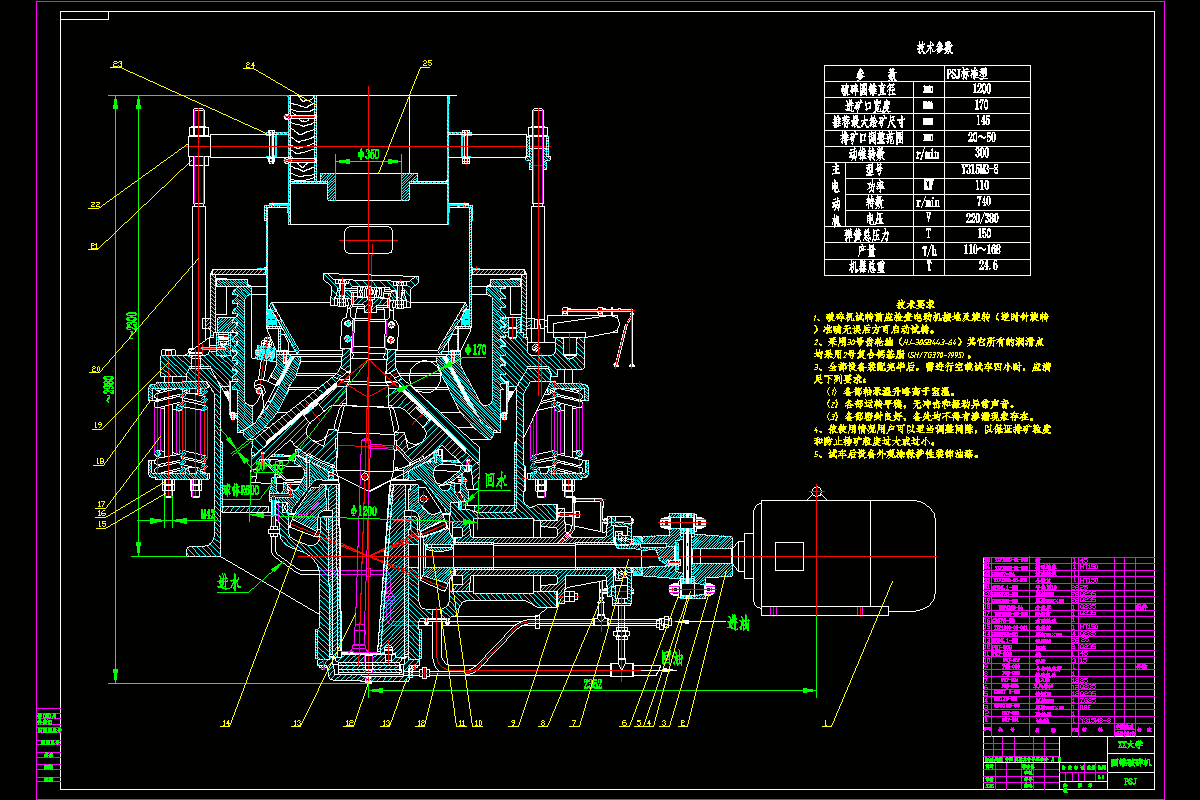The width and height of the screenshot is (1200, 800).
Task: Select part callout number 22
Action: [95, 205]
